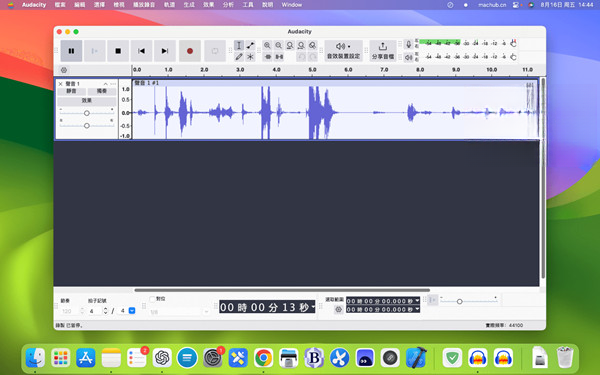Screen dimensions: 600x375
Task: Skip to end with the forward button
Action: 165,51
